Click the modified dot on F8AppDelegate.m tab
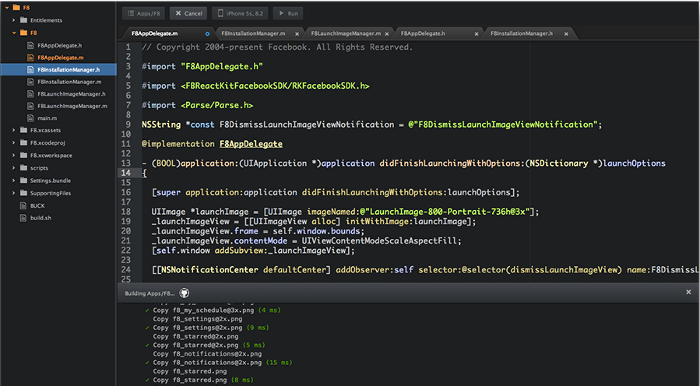 (x=207, y=34)
